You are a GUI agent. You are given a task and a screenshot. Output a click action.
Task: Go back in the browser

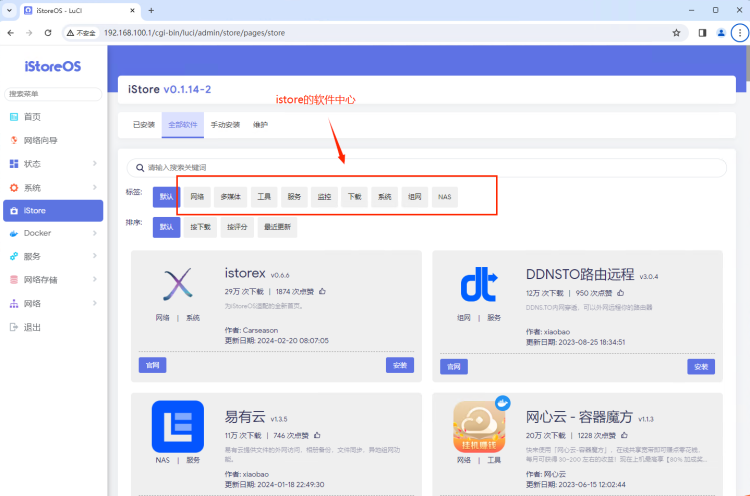(x=11, y=33)
